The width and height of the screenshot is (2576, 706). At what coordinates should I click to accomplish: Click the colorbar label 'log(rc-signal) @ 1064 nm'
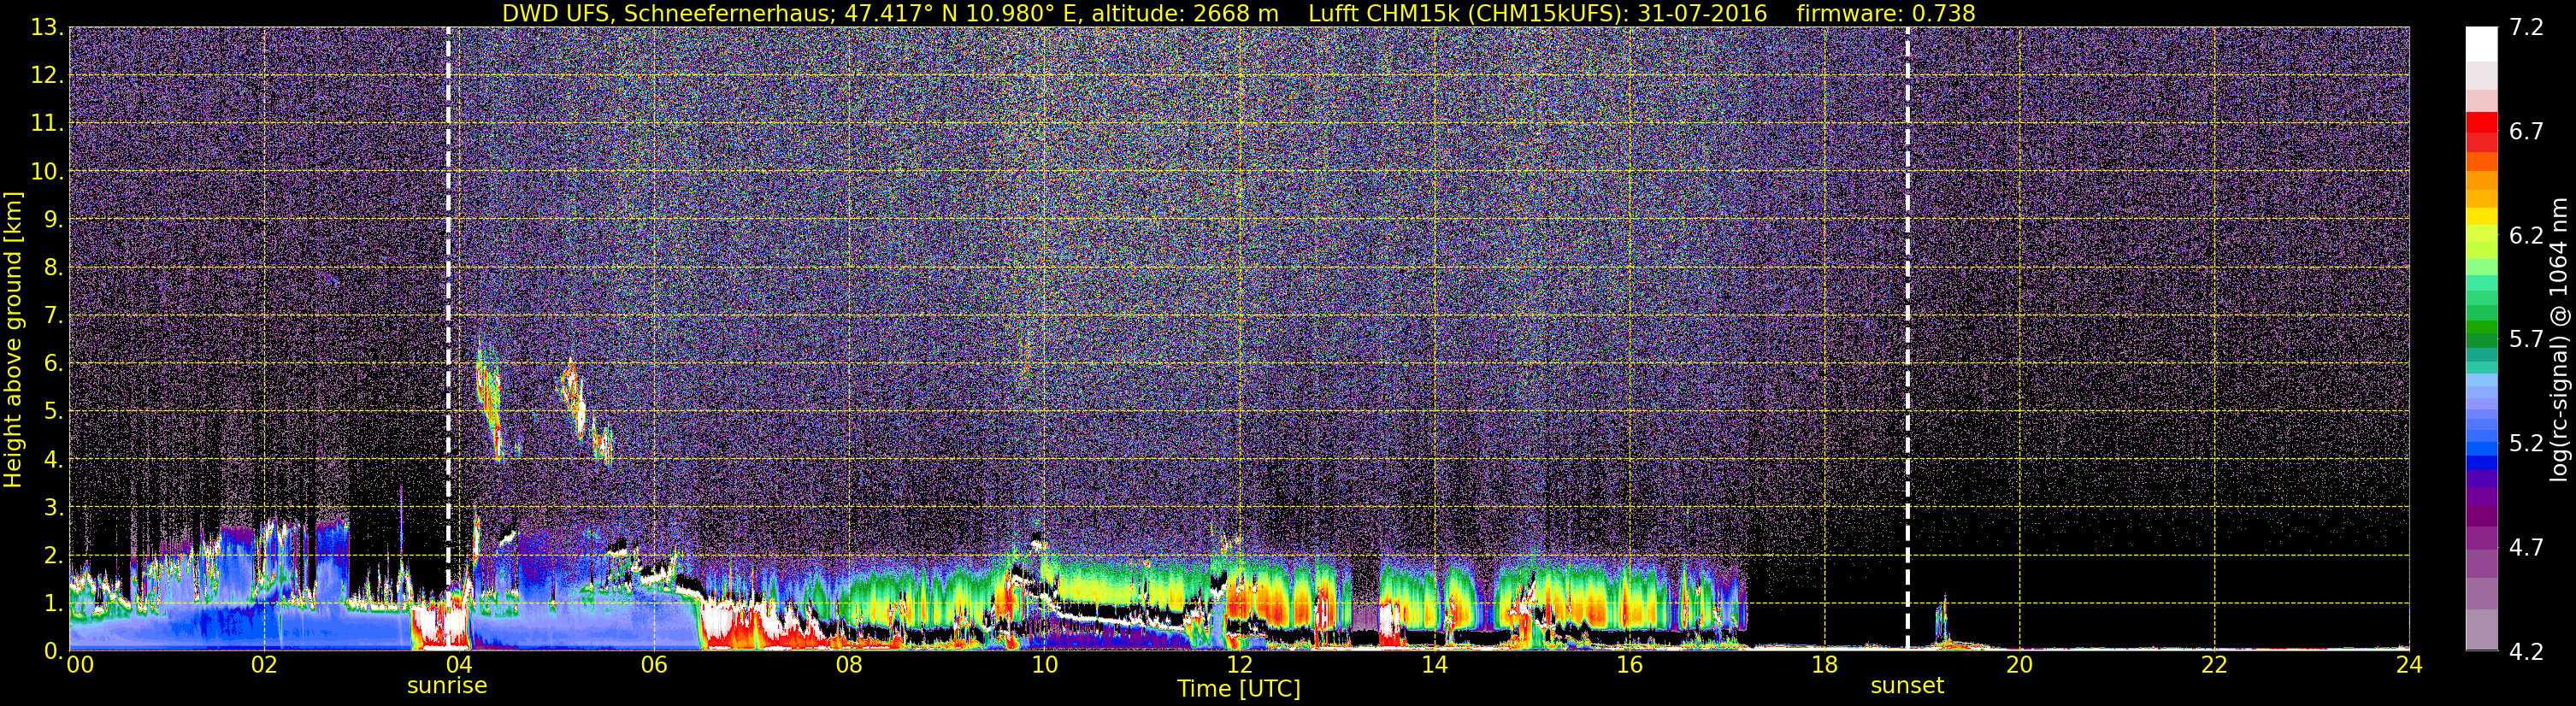point(2561,339)
